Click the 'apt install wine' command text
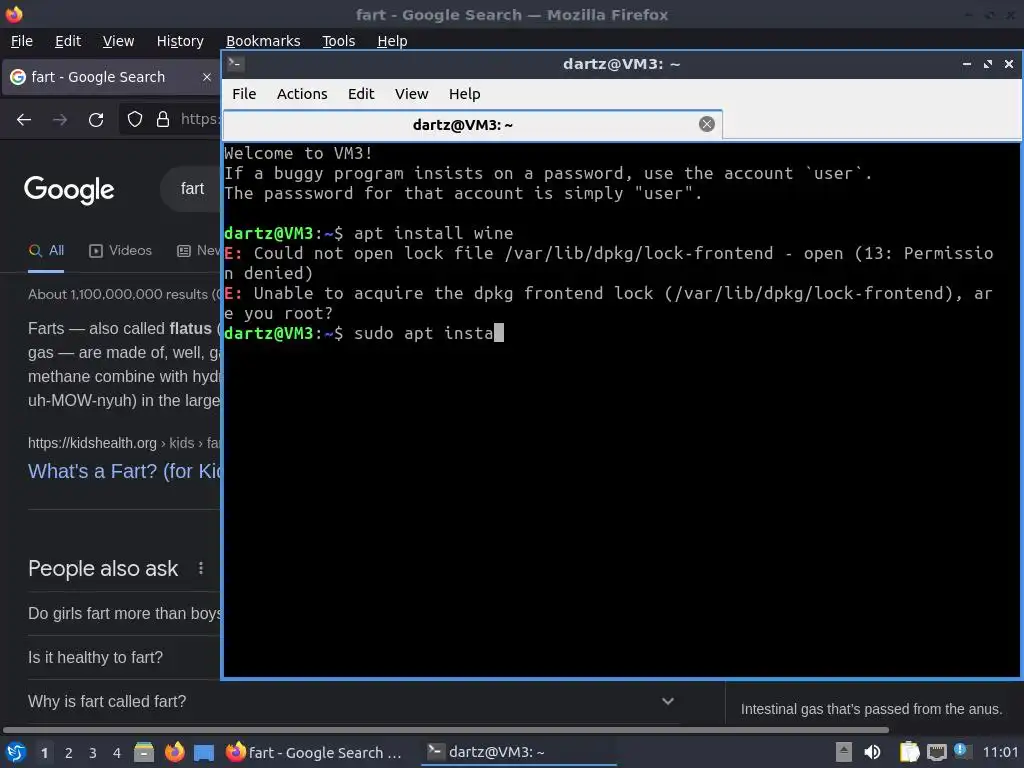The width and height of the screenshot is (1024, 768). pos(434,233)
